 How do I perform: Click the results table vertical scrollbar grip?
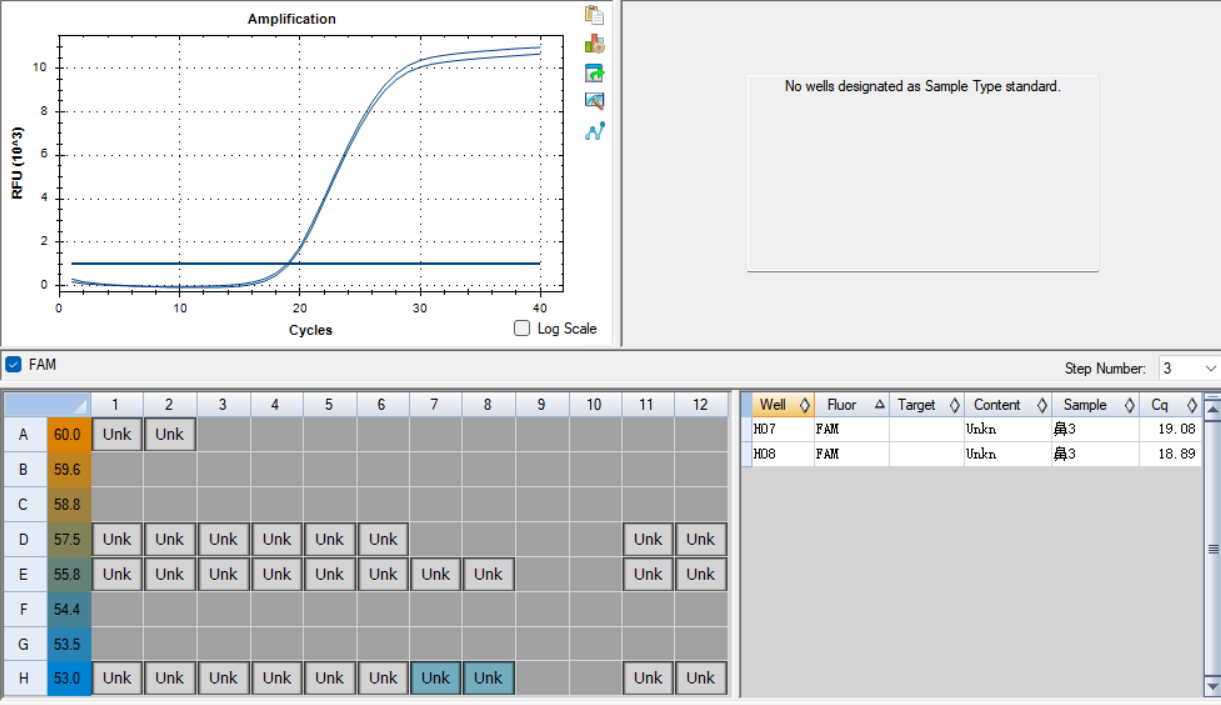point(1211,548)
